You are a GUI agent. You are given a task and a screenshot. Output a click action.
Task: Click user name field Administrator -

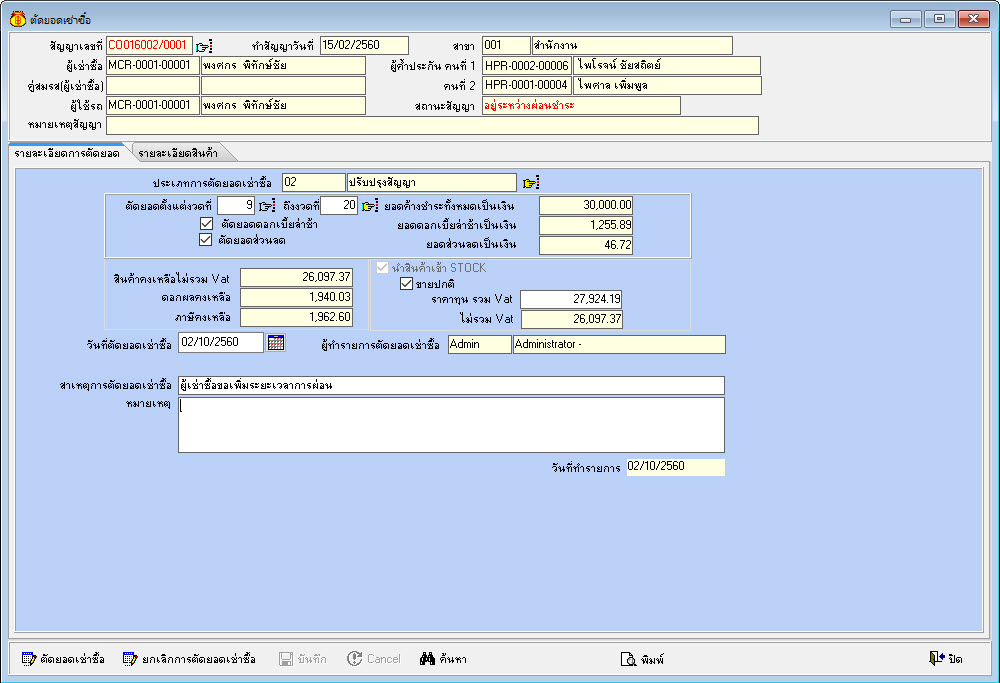619,344
